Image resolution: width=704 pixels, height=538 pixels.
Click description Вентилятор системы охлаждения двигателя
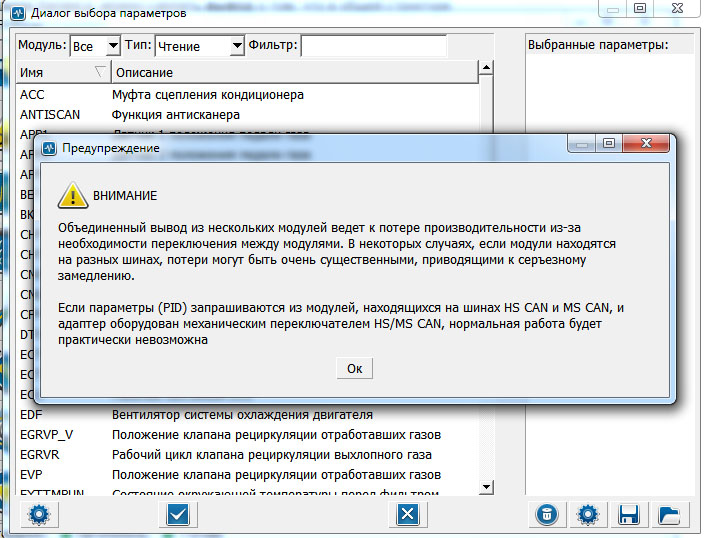point(242,415)
